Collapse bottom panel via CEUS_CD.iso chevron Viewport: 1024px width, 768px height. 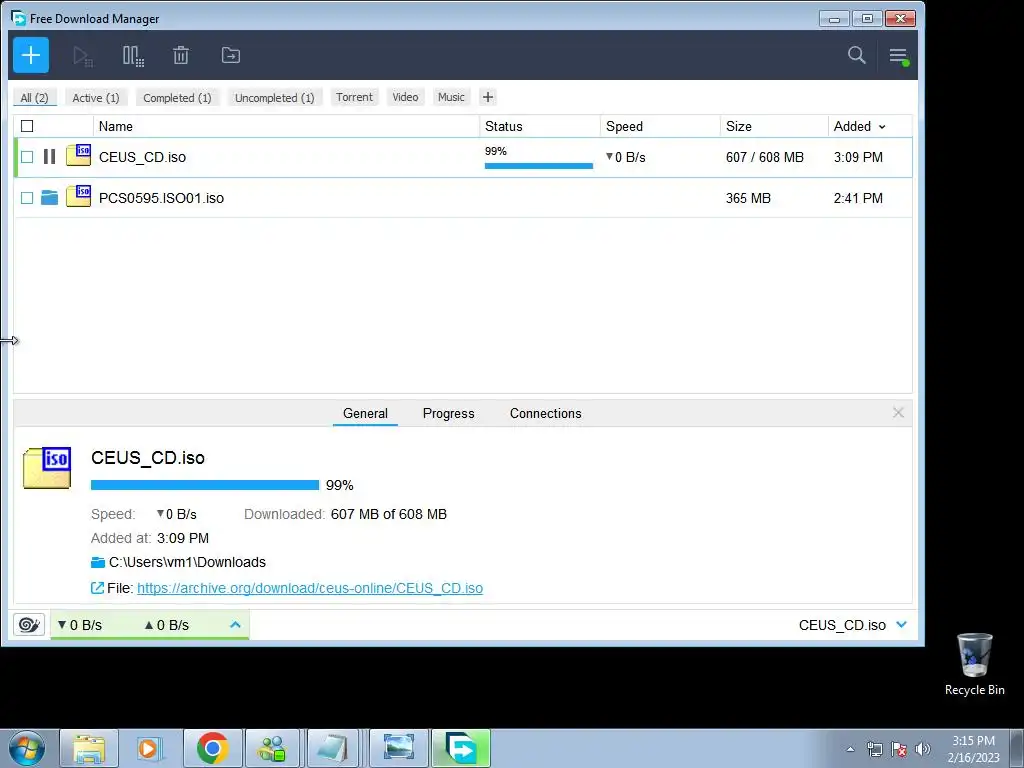click(902, 624)
